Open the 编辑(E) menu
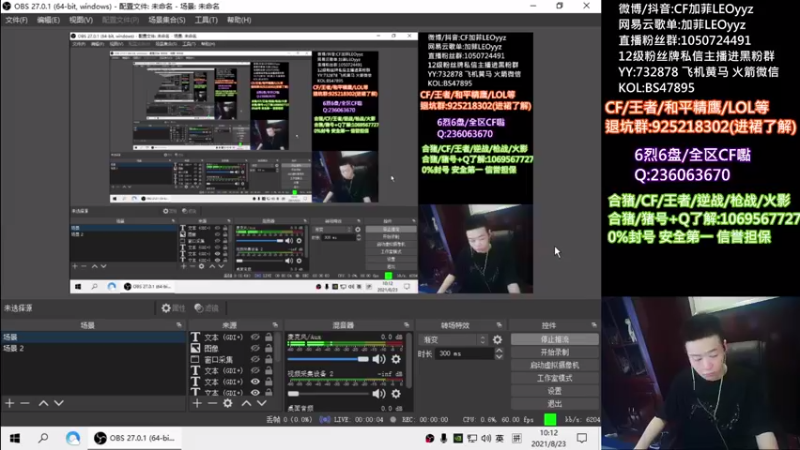The height and width of the screenshot is (450, 800). pyautogui.click(x=48, y=20)
